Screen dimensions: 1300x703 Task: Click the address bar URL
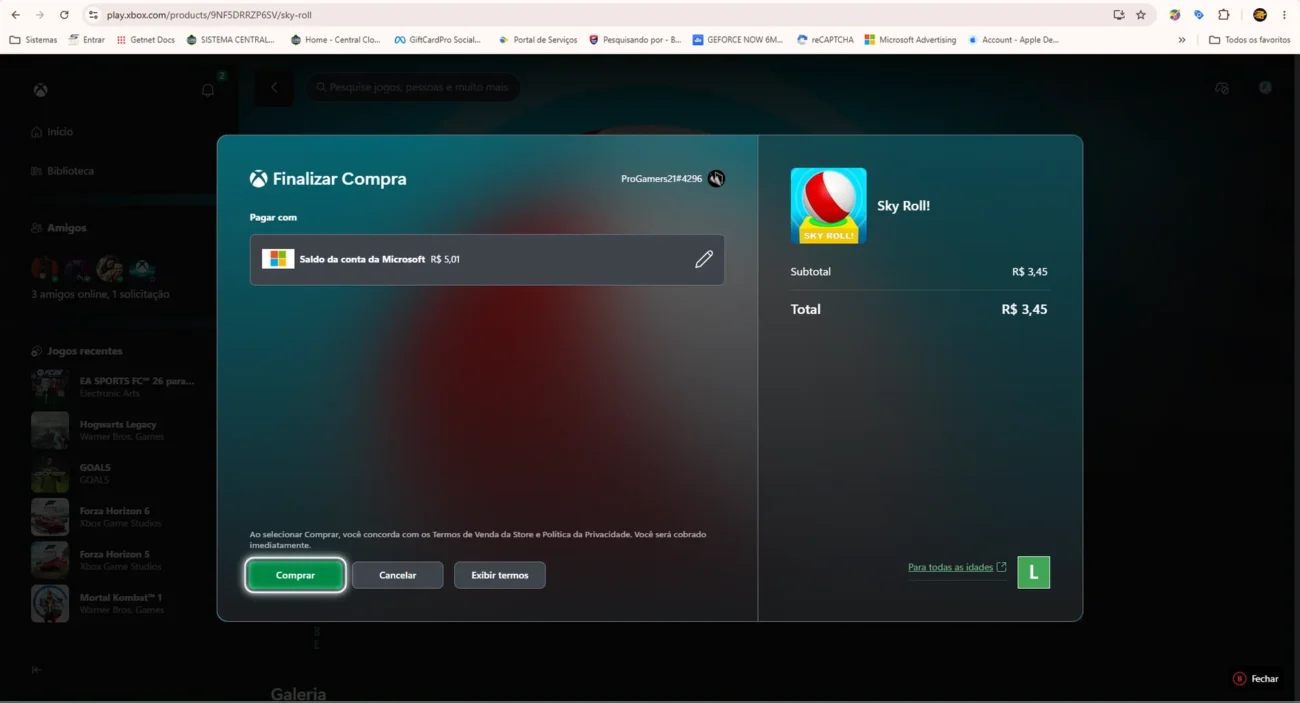click(x=209, y=15)
